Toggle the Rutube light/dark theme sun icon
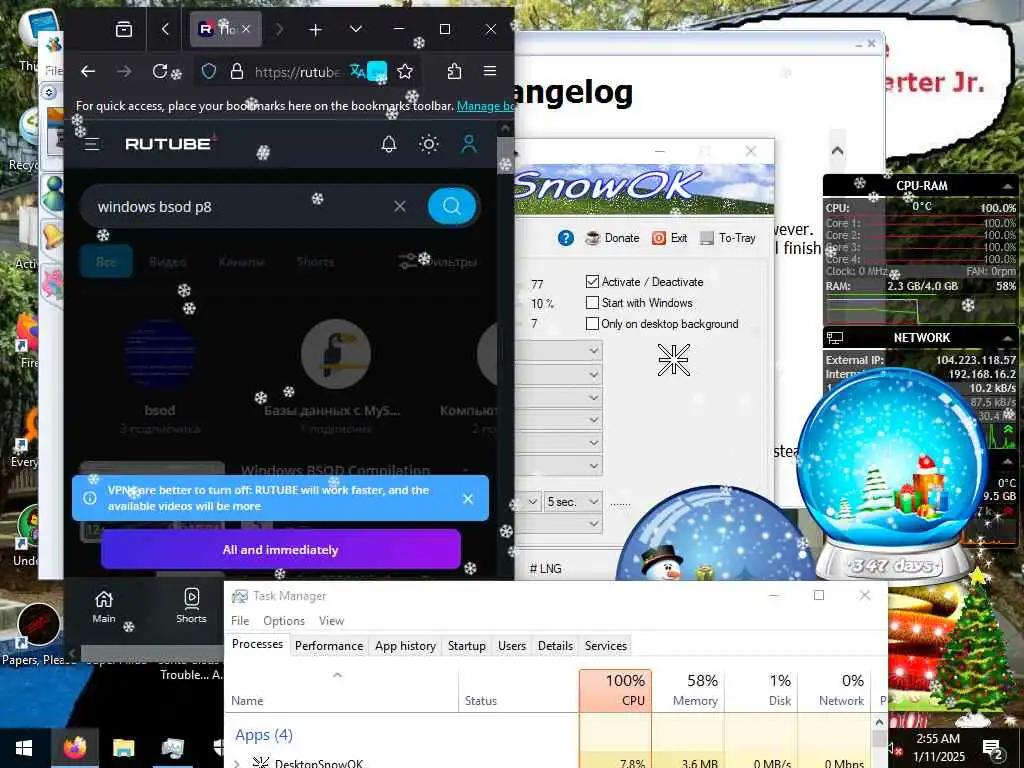Image resolution: width=1024 pixels, height=768 pixels. (x=428, y=144)
